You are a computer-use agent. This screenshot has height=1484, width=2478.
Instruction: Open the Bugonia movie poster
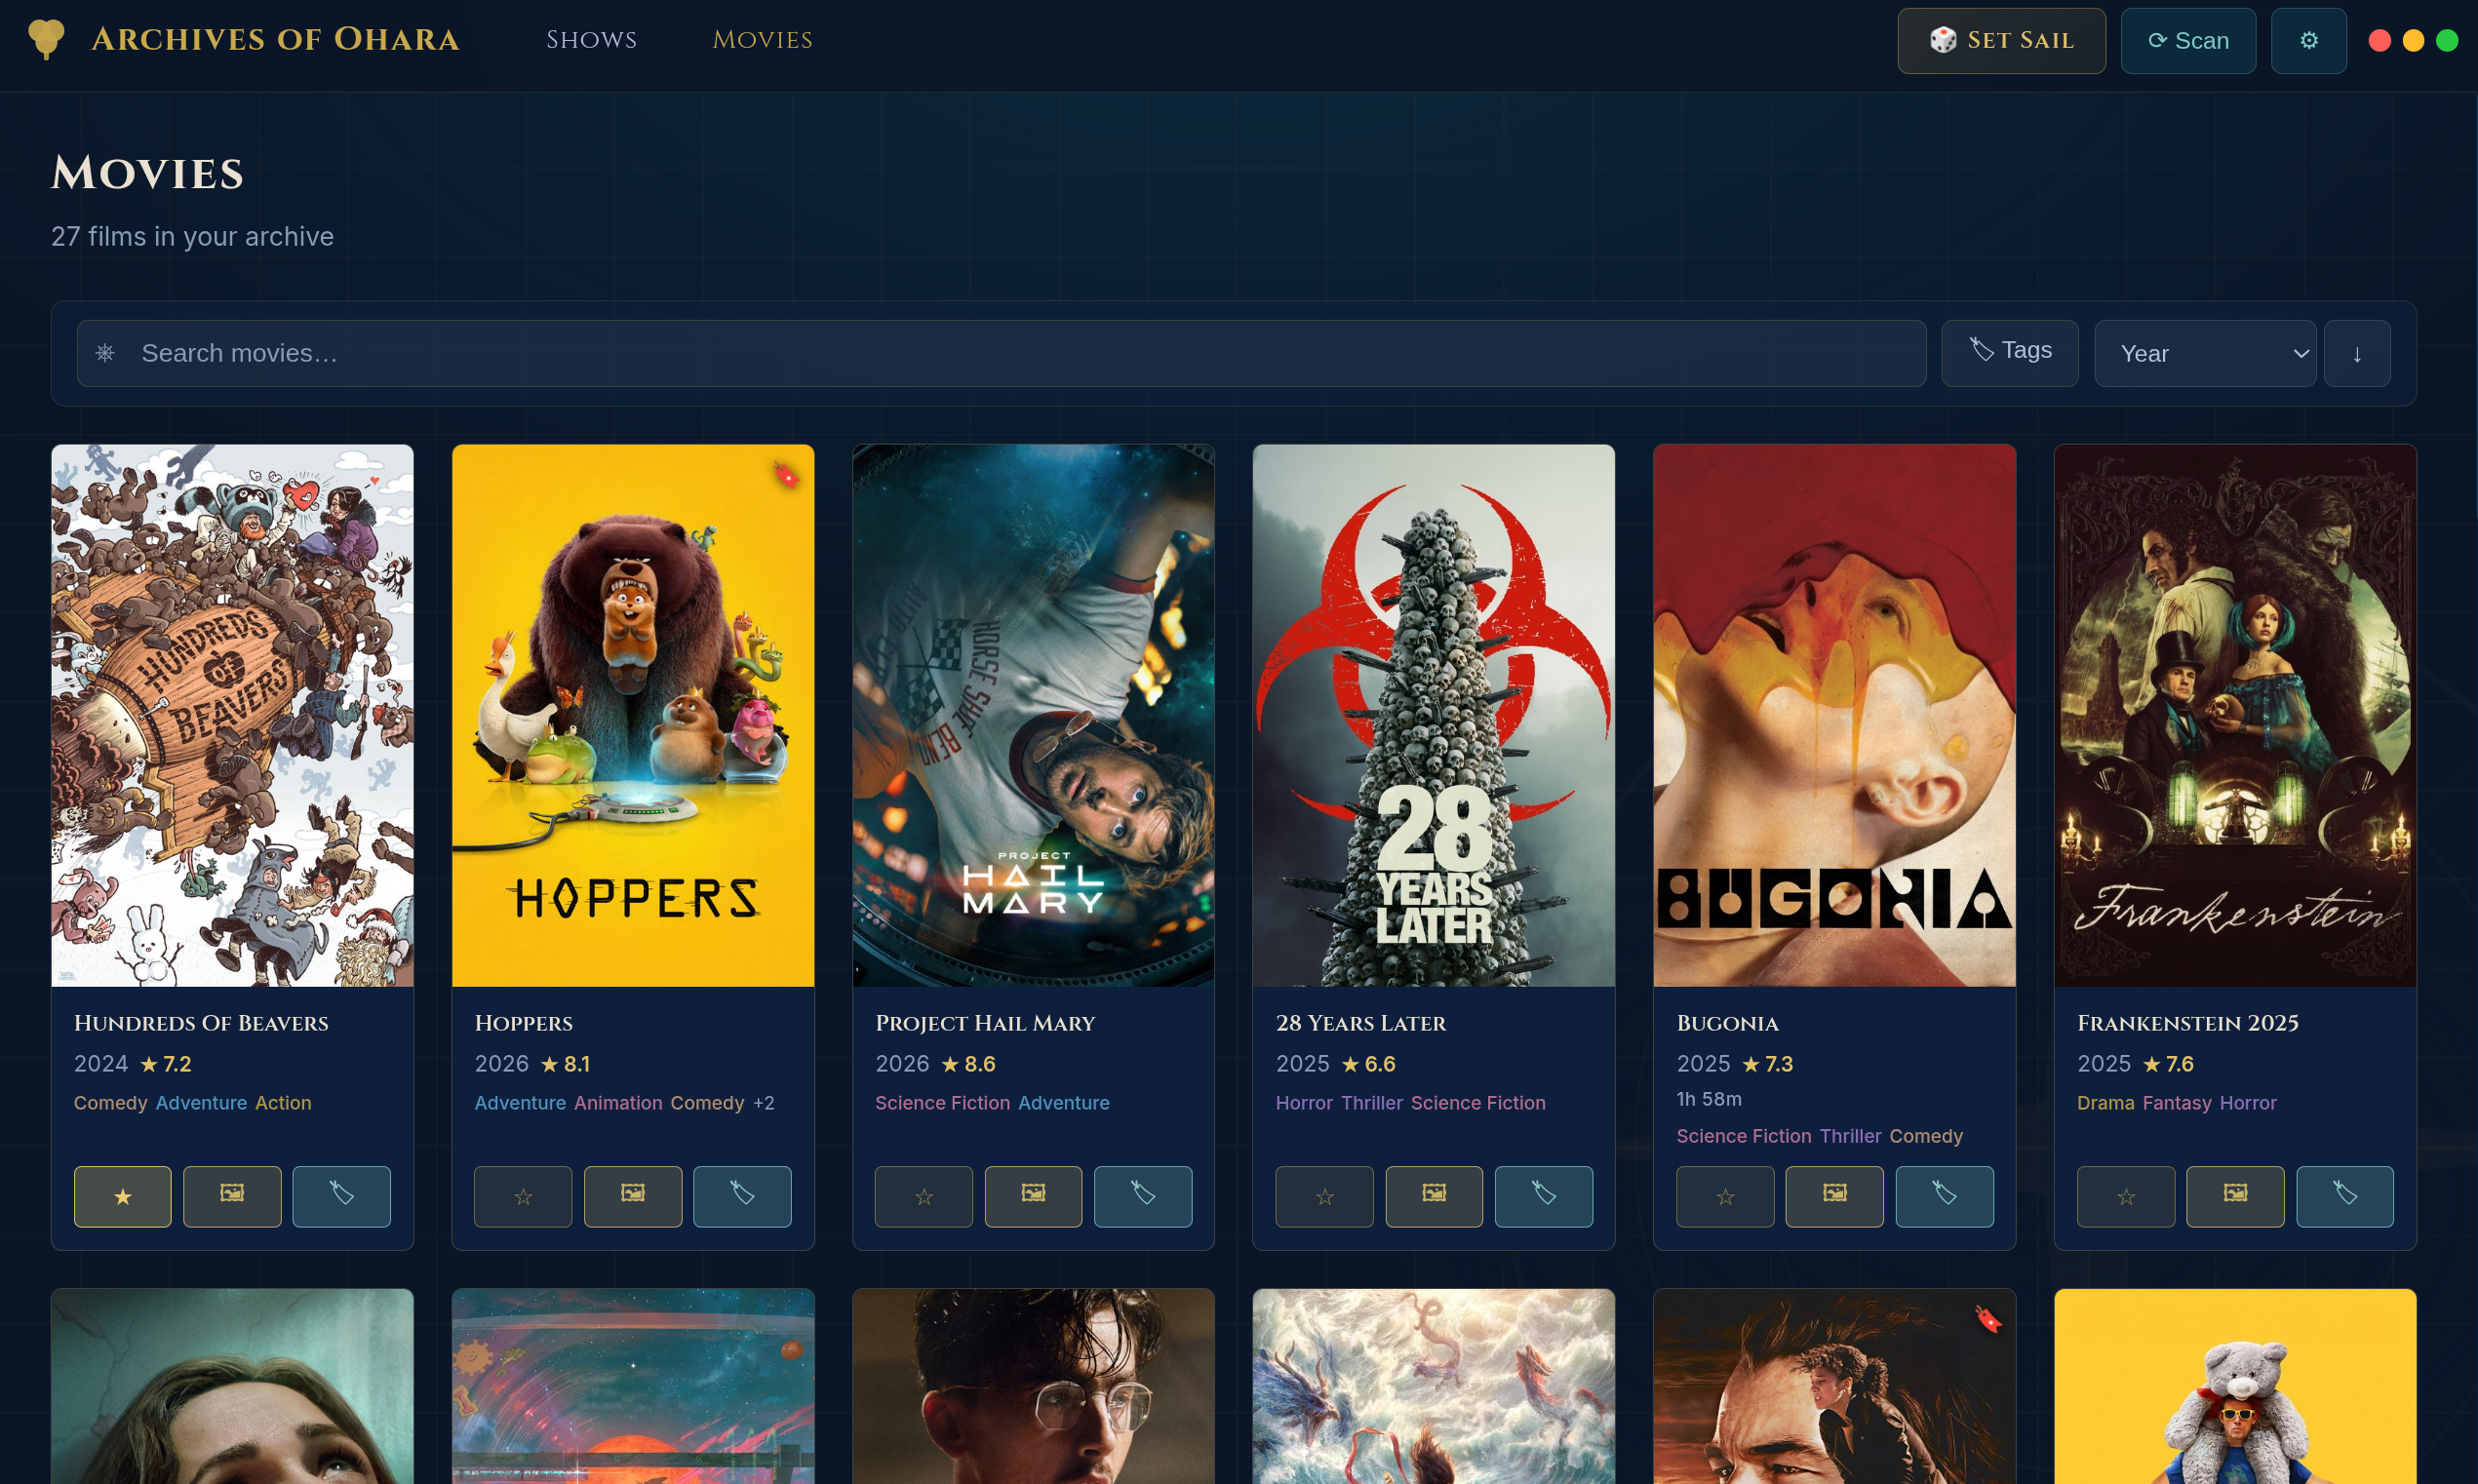pyautogui.click(x=1835, y=715)
